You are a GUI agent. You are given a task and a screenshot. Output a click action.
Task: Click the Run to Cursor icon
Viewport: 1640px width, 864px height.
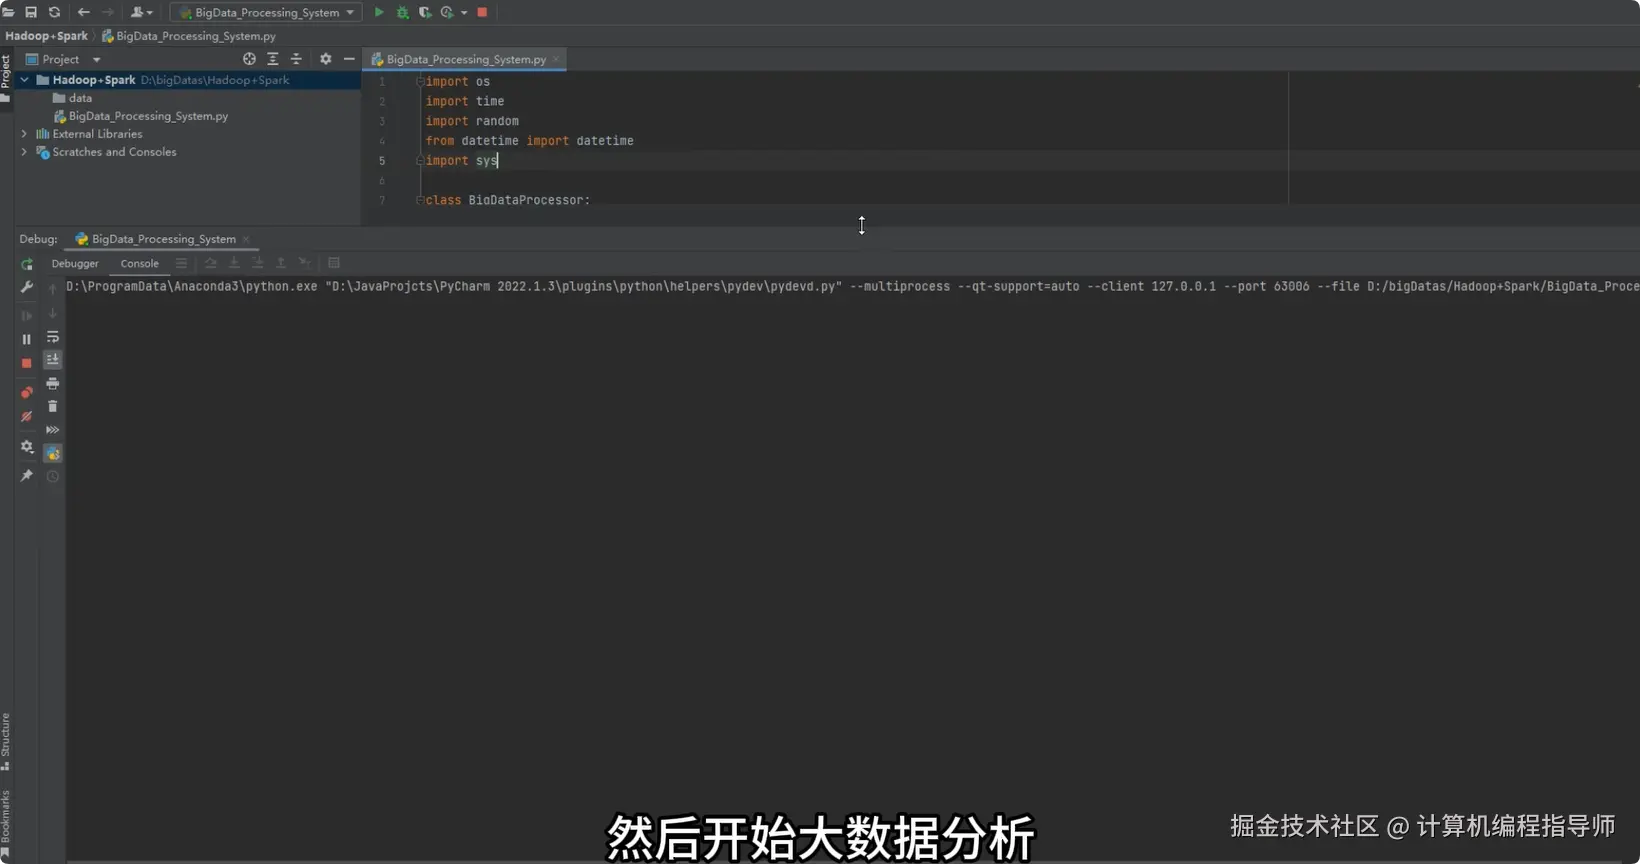pos(304,263)
